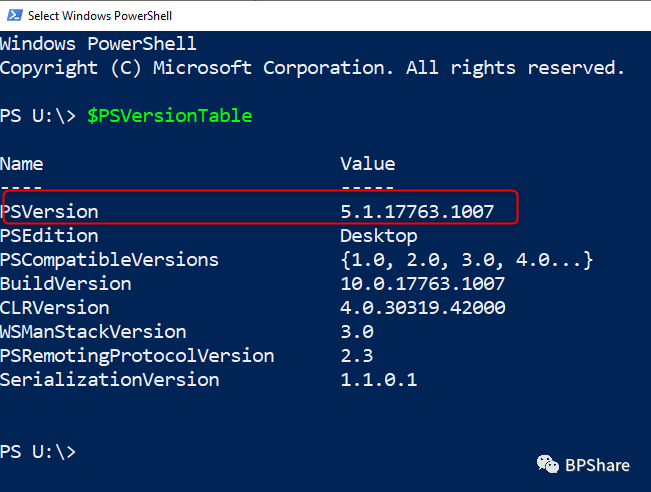The image size is (651, 492).
Task: Click the PowerShell icon in title bar
Action: (x=12, y=15)
